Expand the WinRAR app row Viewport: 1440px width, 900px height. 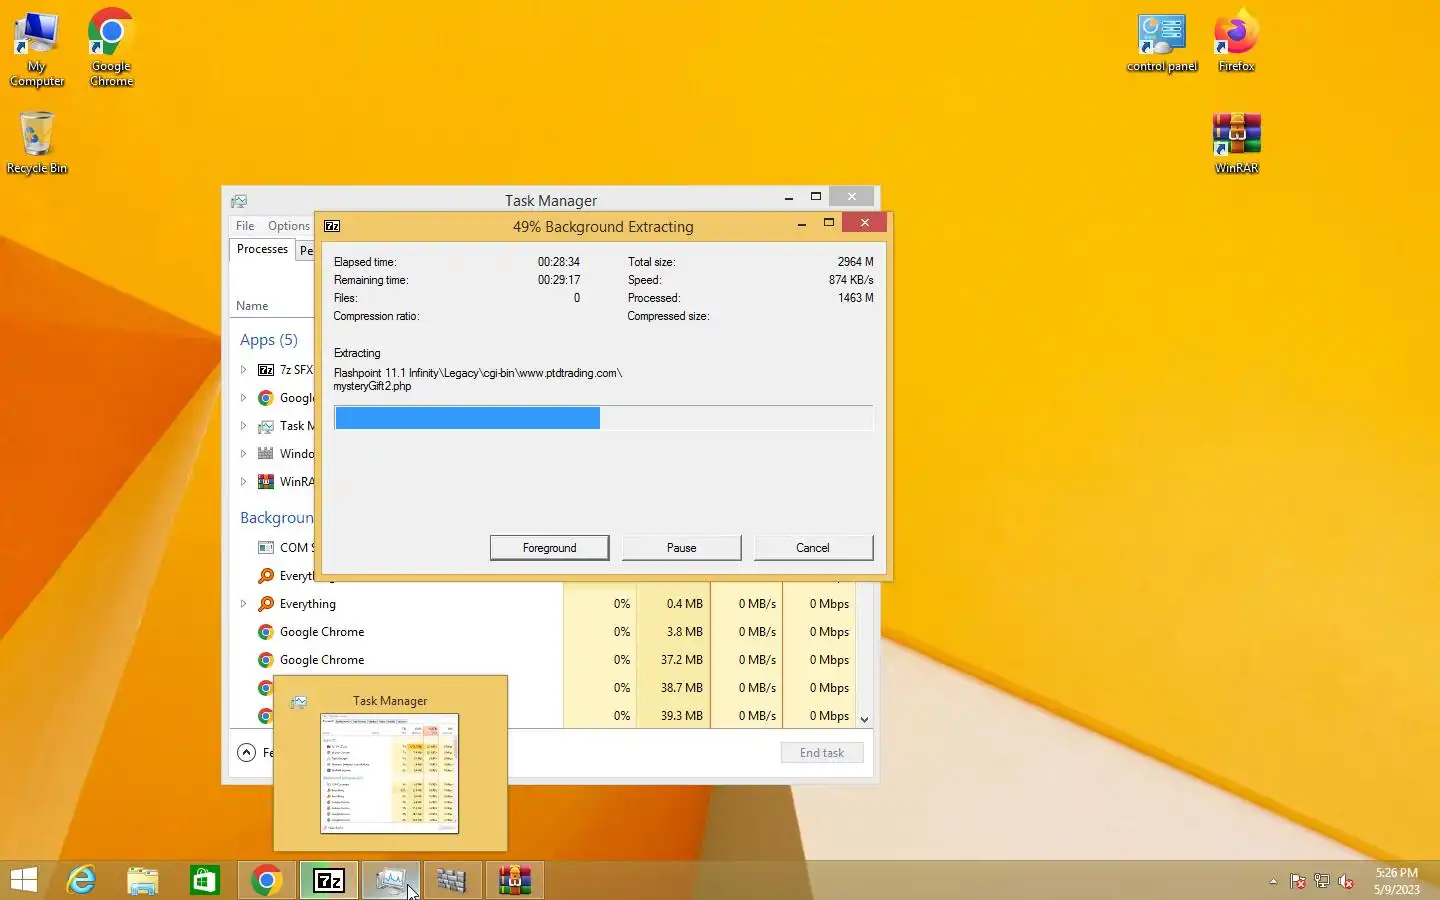click(x=243, y=482)
